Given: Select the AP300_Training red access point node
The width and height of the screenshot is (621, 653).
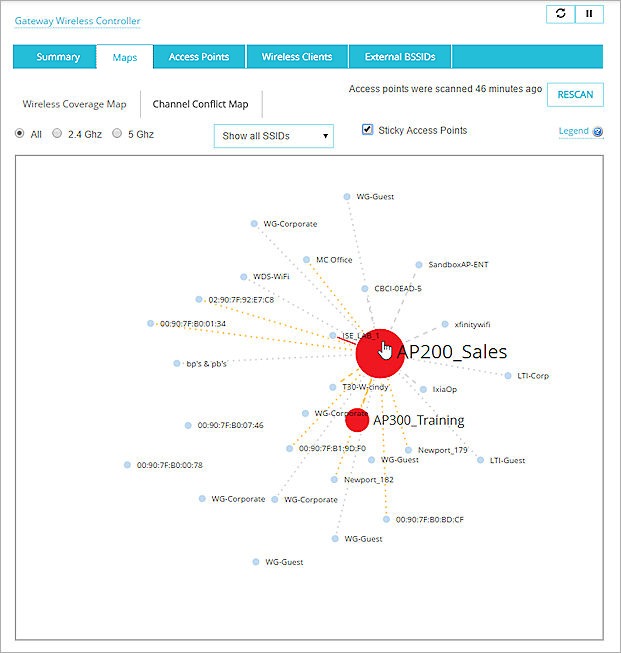Looking at the screenshot, I should [x=357, y=421].
